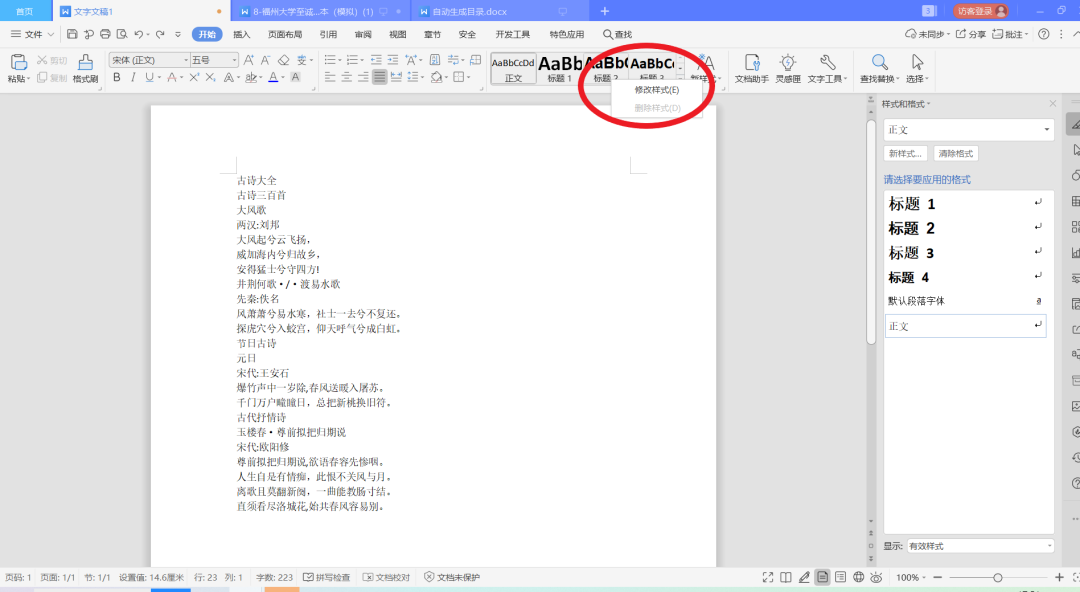Switch to web layout globe icon
The height and width of the screenshot is (592, 1080).
pos(858,577)
